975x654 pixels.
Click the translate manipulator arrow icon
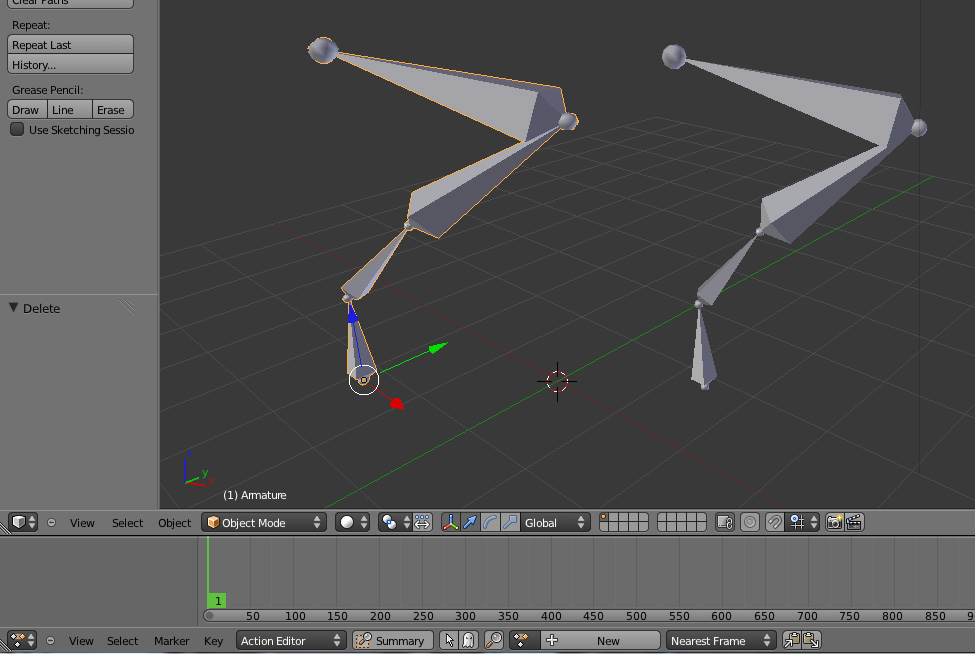coord(470,522)
